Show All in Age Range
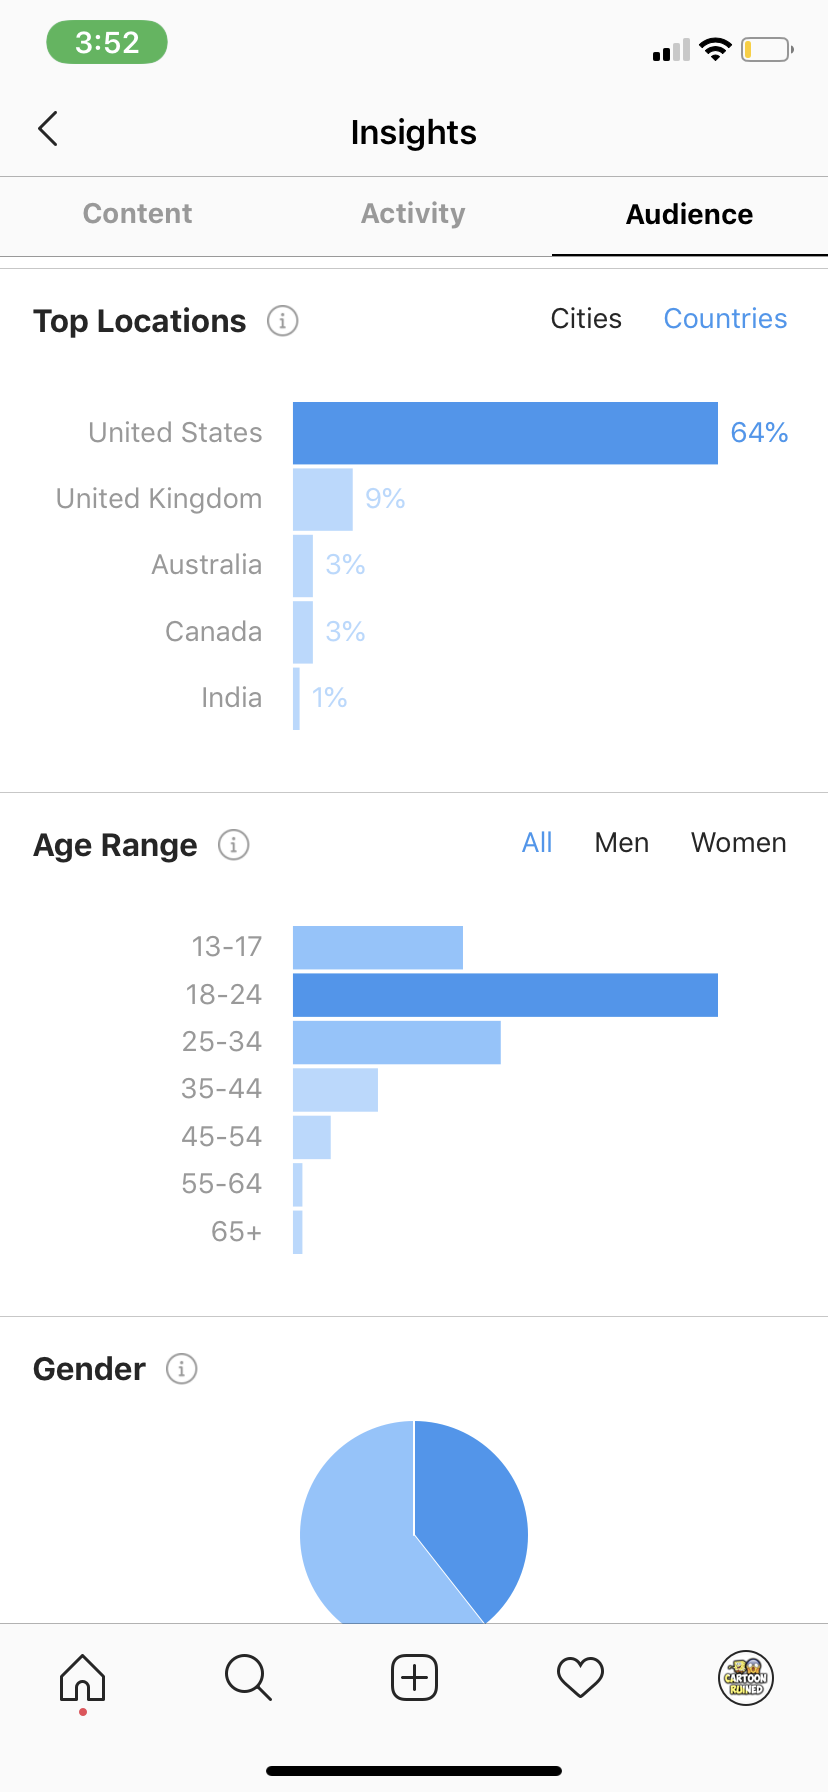 537,843
